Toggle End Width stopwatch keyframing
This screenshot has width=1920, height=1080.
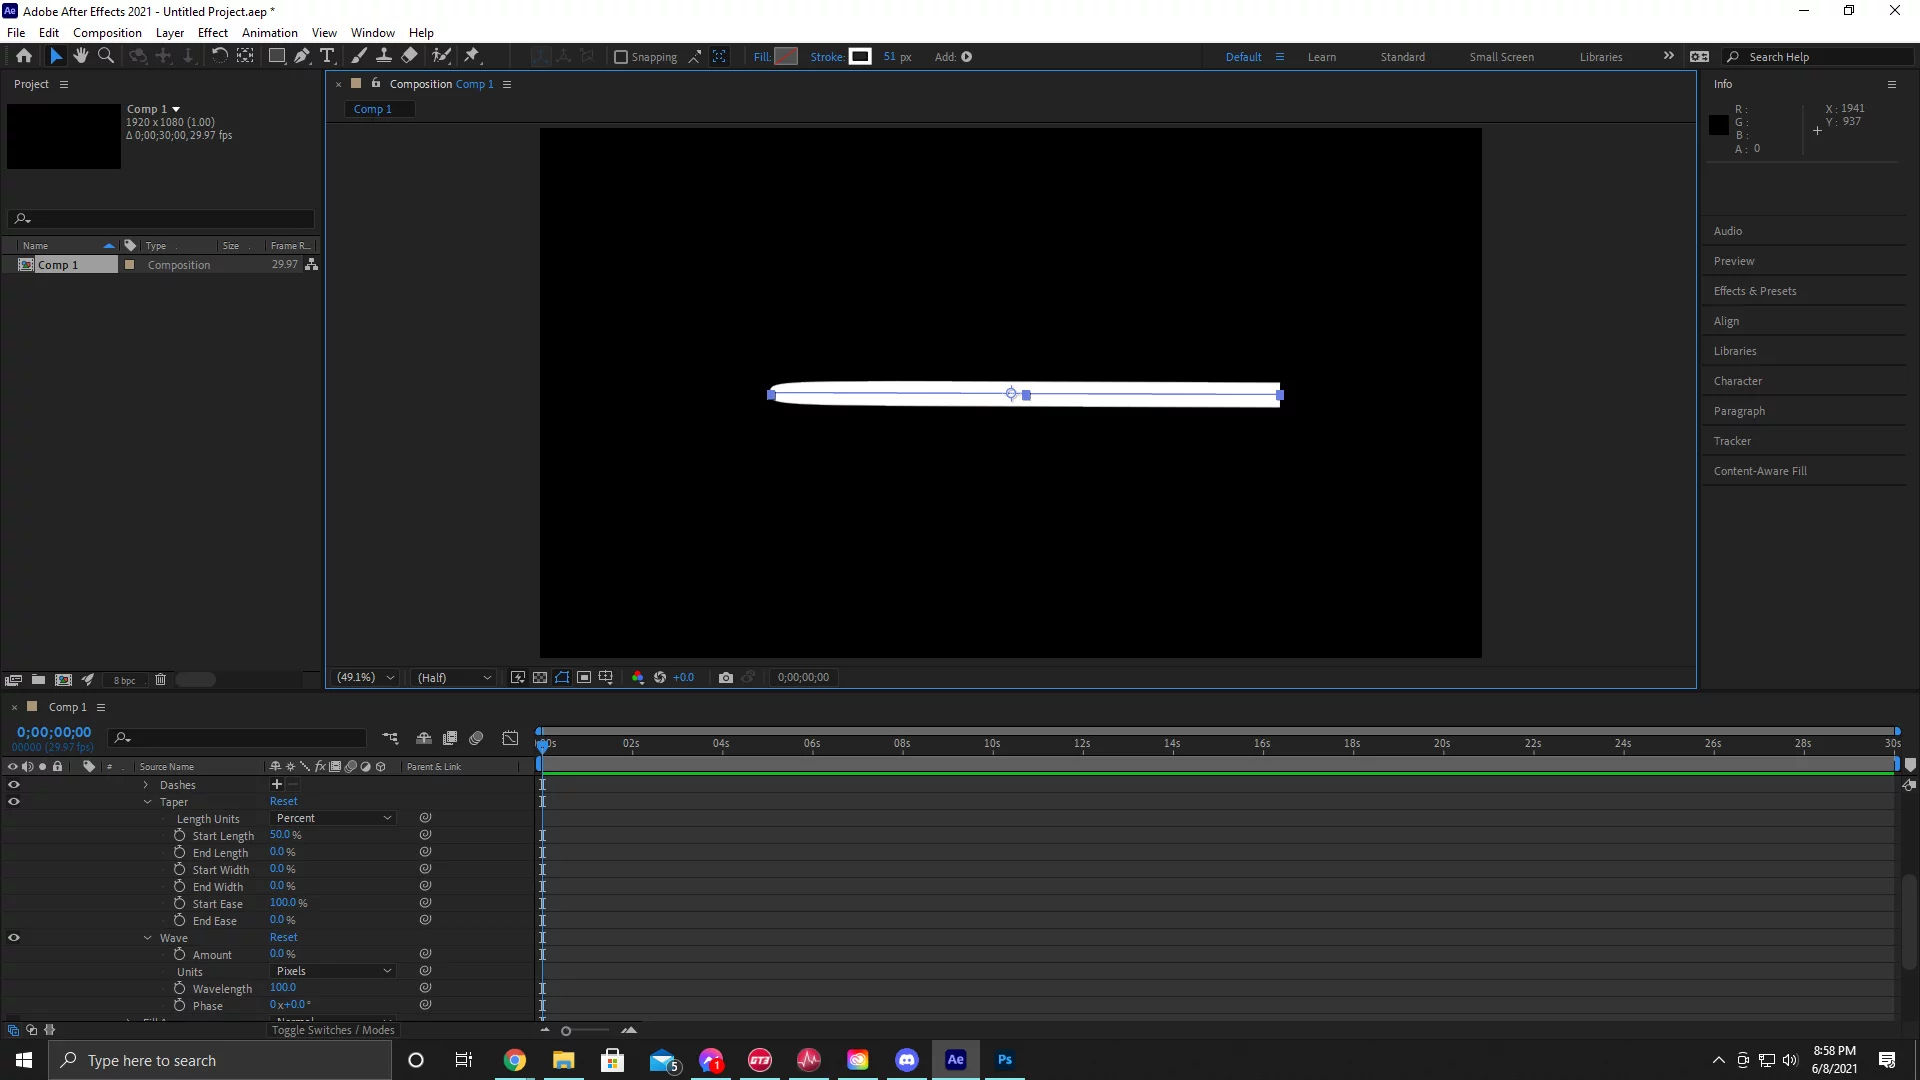coord(180,887)
